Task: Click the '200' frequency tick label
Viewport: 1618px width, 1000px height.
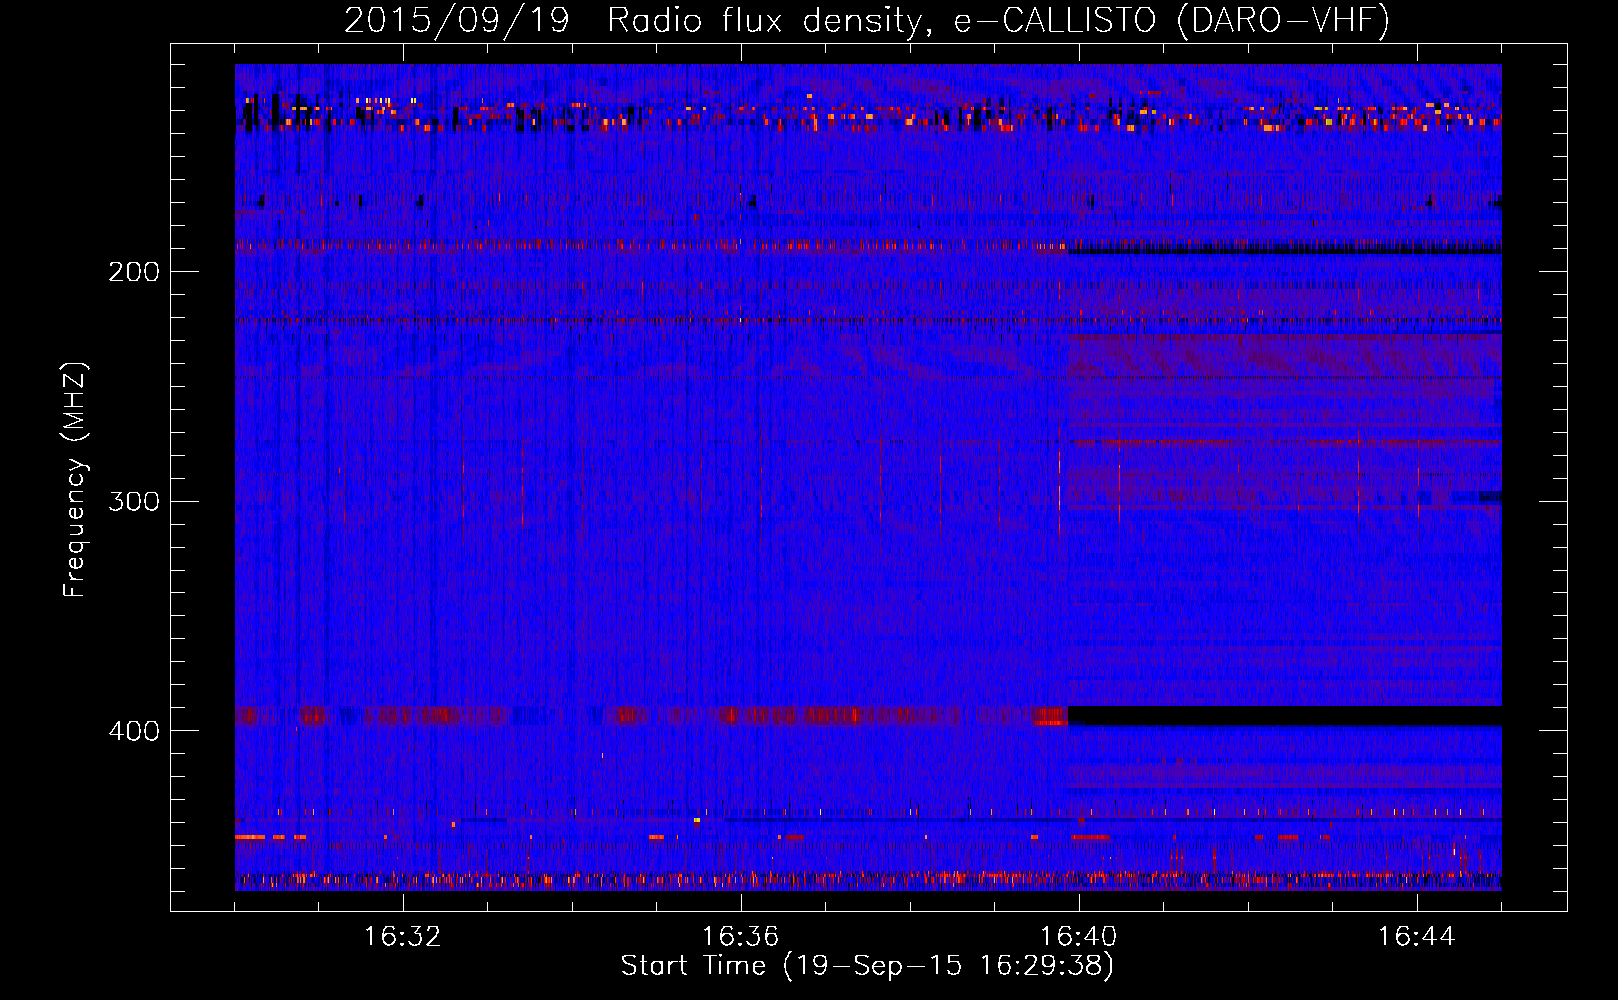Action: (x=134, y=272)
